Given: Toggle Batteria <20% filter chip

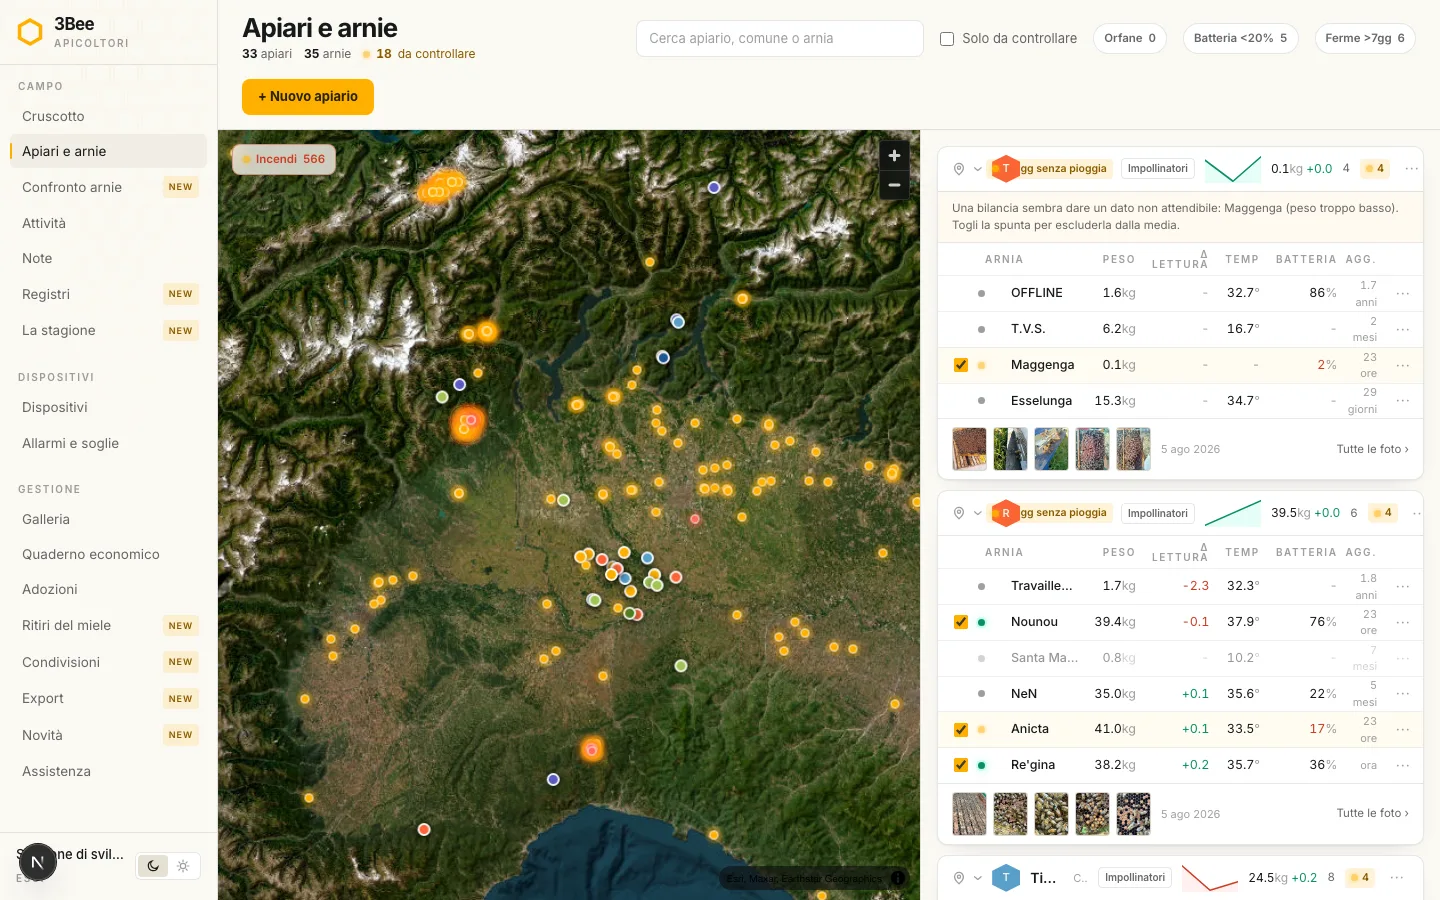Looking at the screenshot, I should coord(1240,38).
